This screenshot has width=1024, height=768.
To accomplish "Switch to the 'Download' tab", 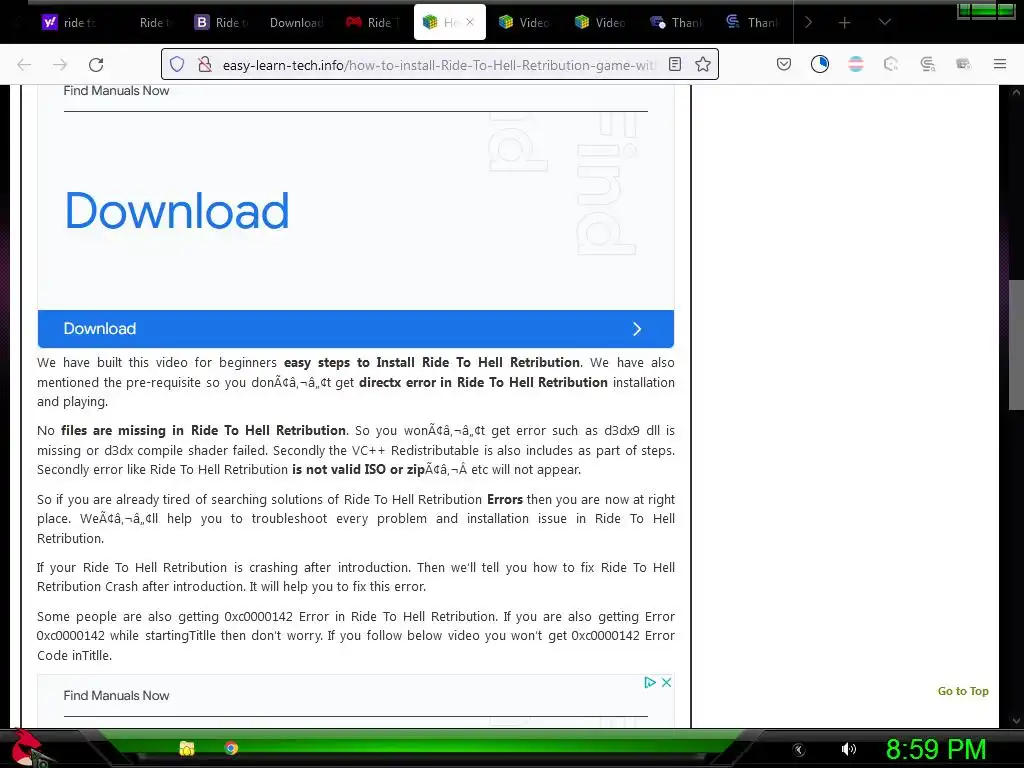I will [x=296, y=22].
